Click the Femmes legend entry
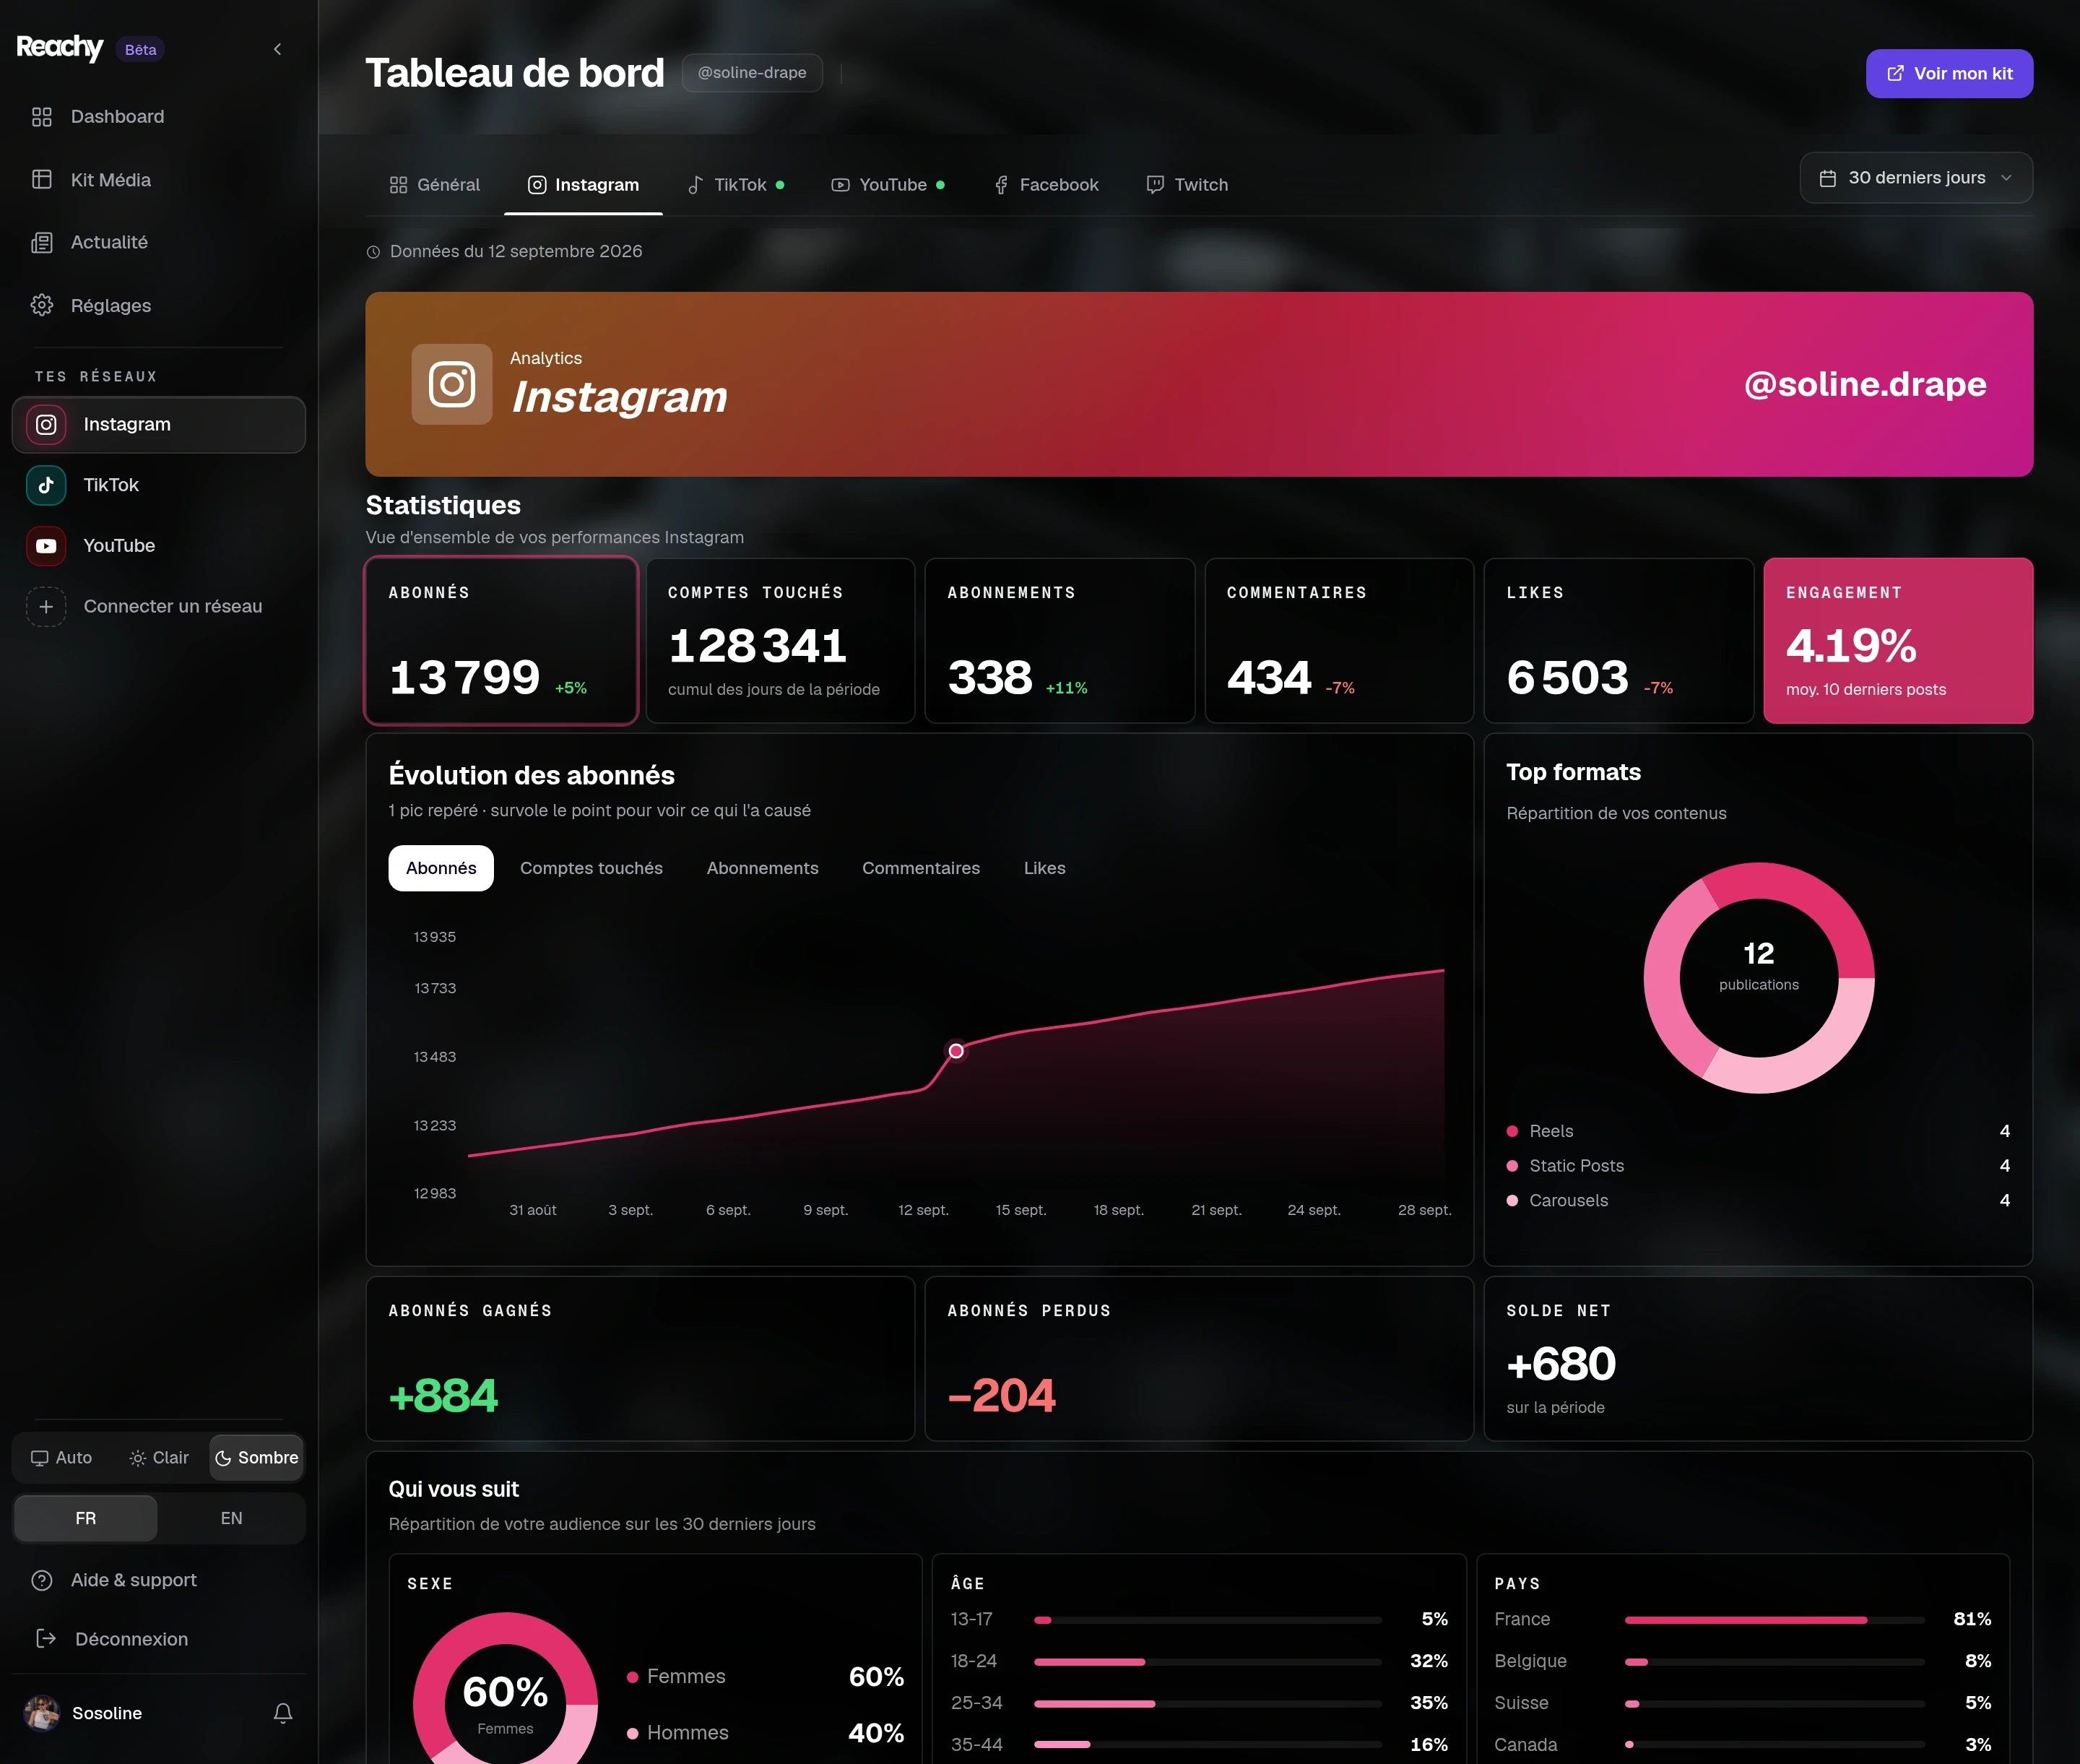Image resolution: width=2080 pixels, height=1764 pixels. [765, 1676]
